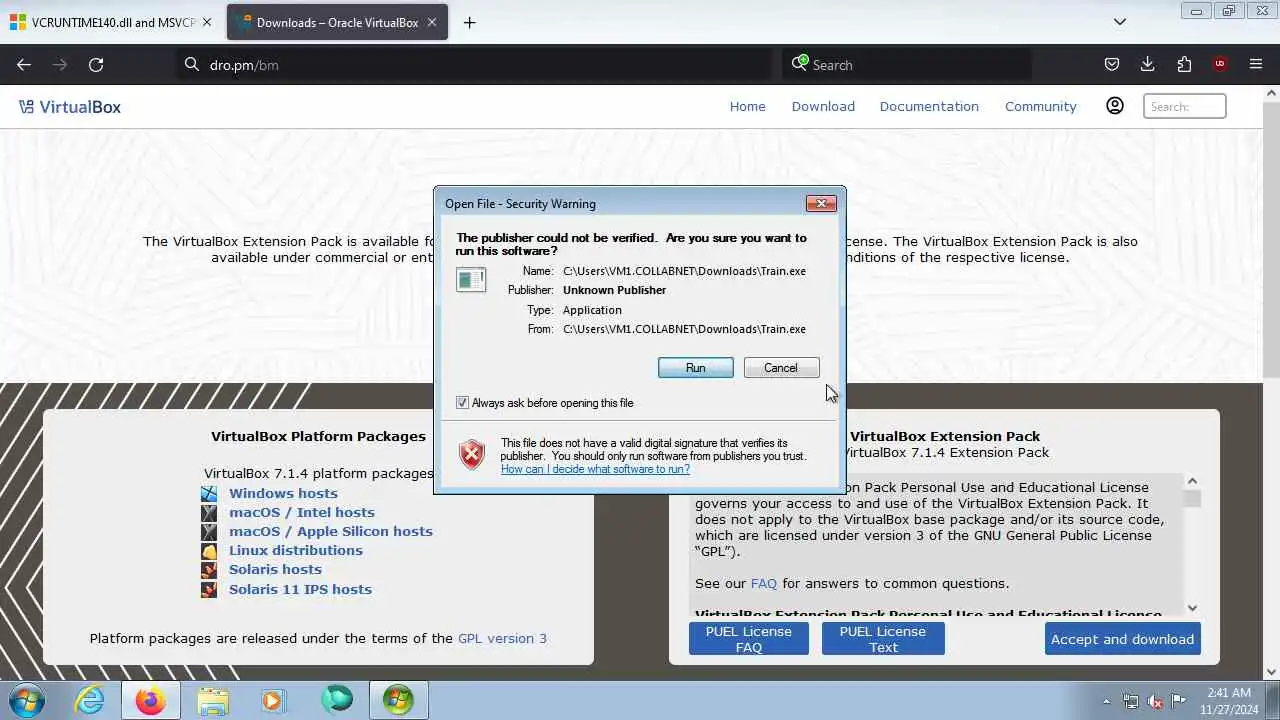Open Firefox downloads panel

coord(1147,64)
